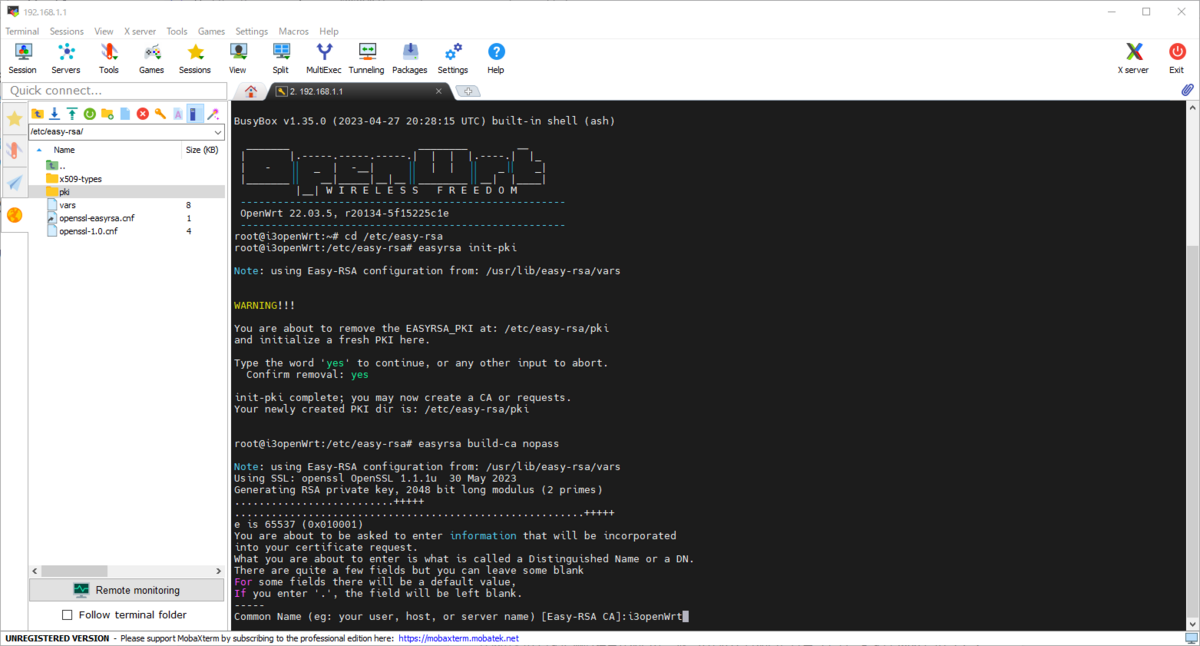The image size is (1200, 646).
Task: Create new folder in SFTP toolbar
Action: pyautogui.click(x=107, y=114)
